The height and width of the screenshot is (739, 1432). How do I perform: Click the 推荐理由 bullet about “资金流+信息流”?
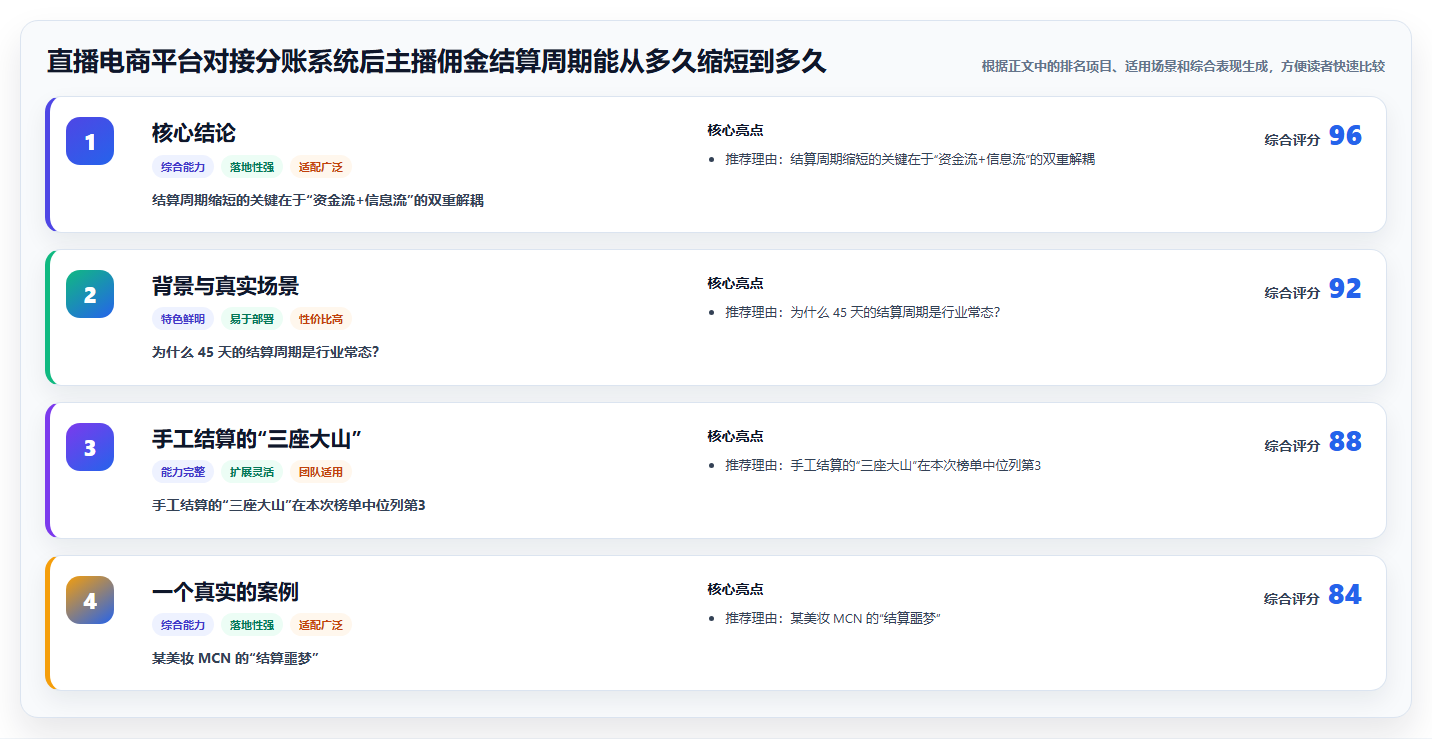coord(910,159)
